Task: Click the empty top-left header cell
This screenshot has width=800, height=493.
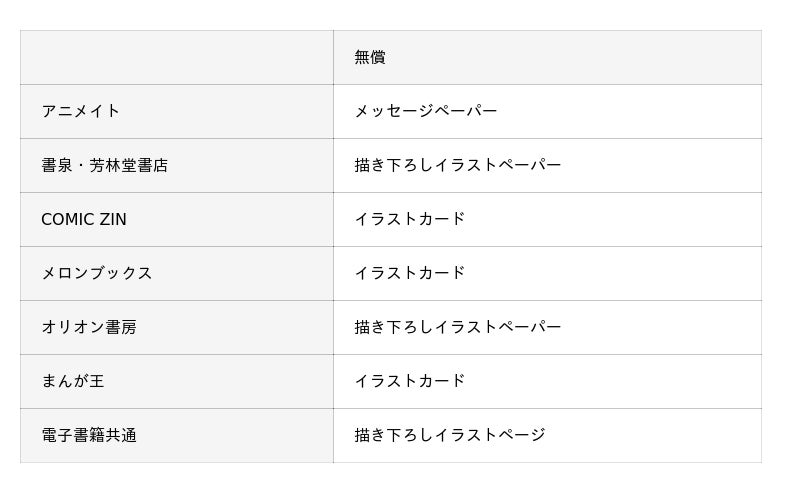Action: [176, 58]
